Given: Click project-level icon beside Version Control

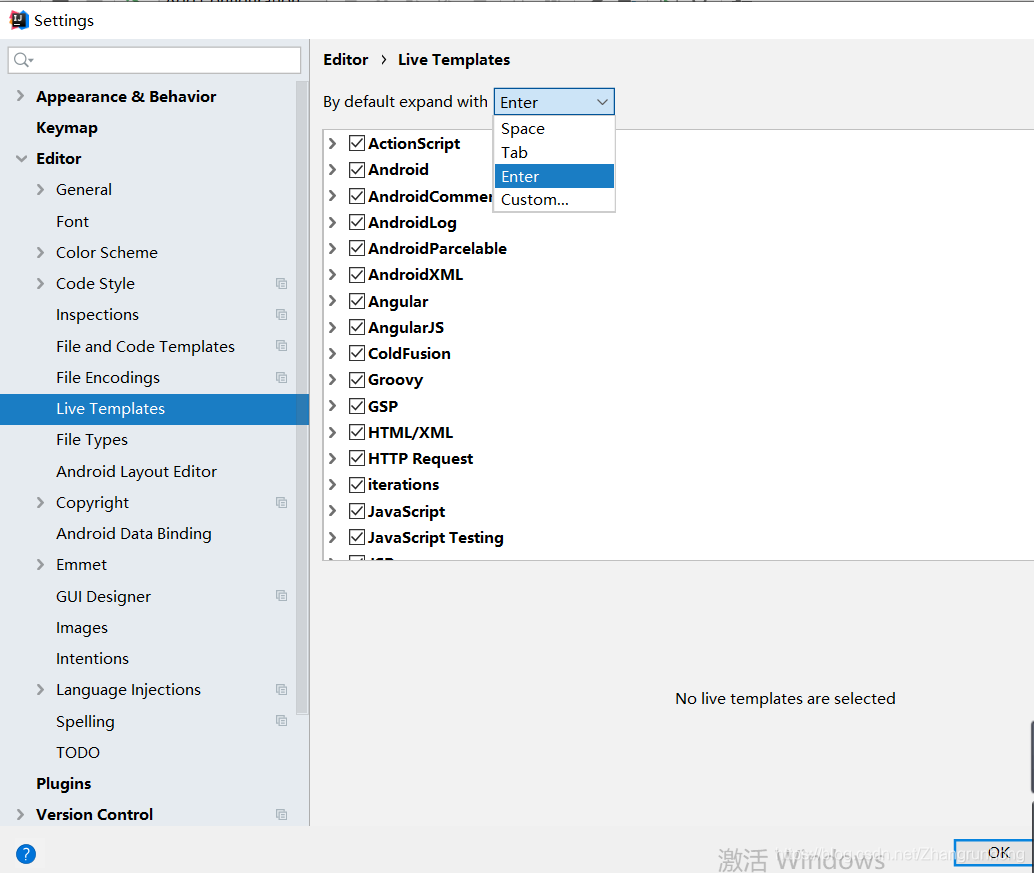Looking at the screenshot, I should tap(282, 814).
